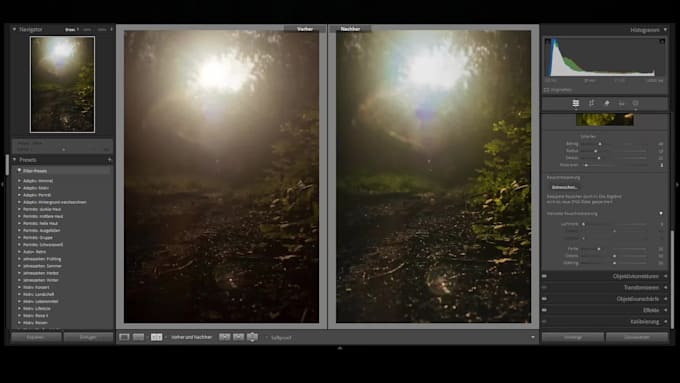Image resolution: width=680 pixels, height=383 pixels.
Task: Choose the Einpas. zoom option in Navigator
Action: 70,29
